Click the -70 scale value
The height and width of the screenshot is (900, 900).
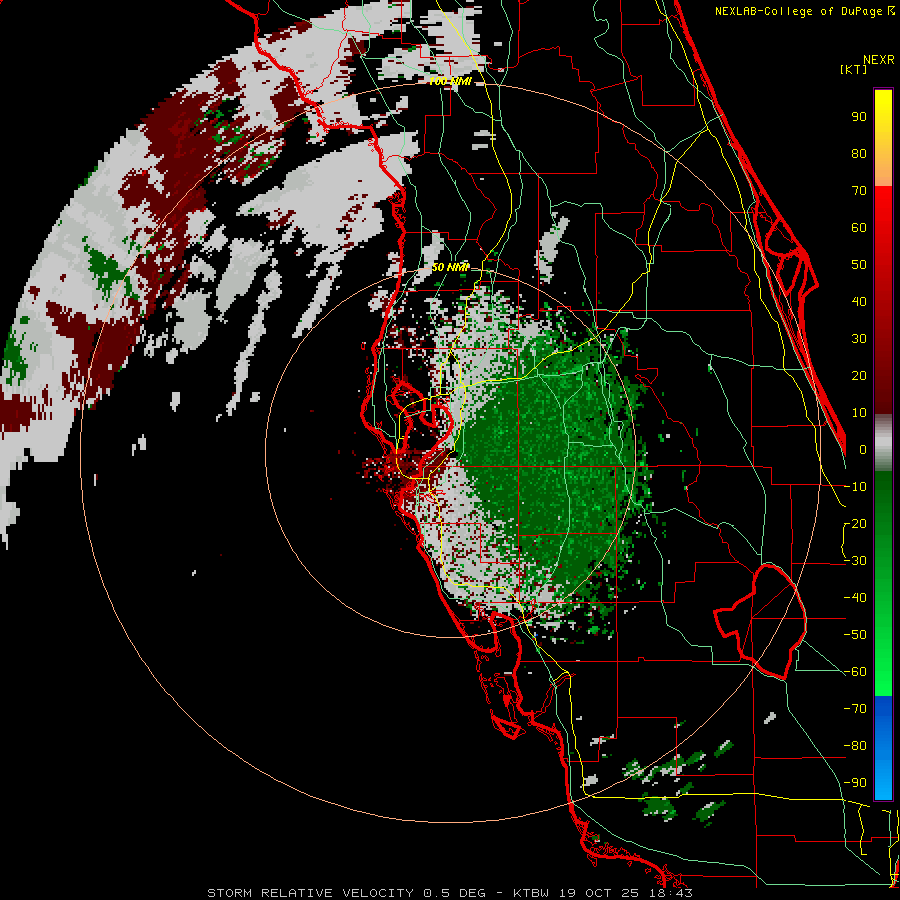[x=856, y=709]
